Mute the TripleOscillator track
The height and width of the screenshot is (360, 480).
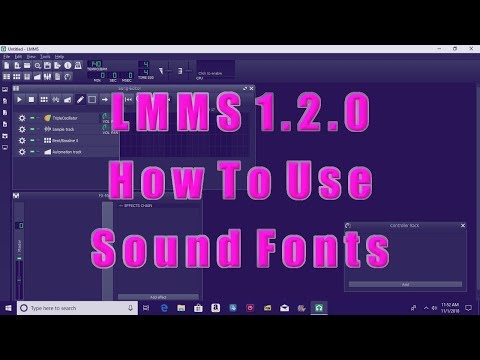tap(32, 118)
